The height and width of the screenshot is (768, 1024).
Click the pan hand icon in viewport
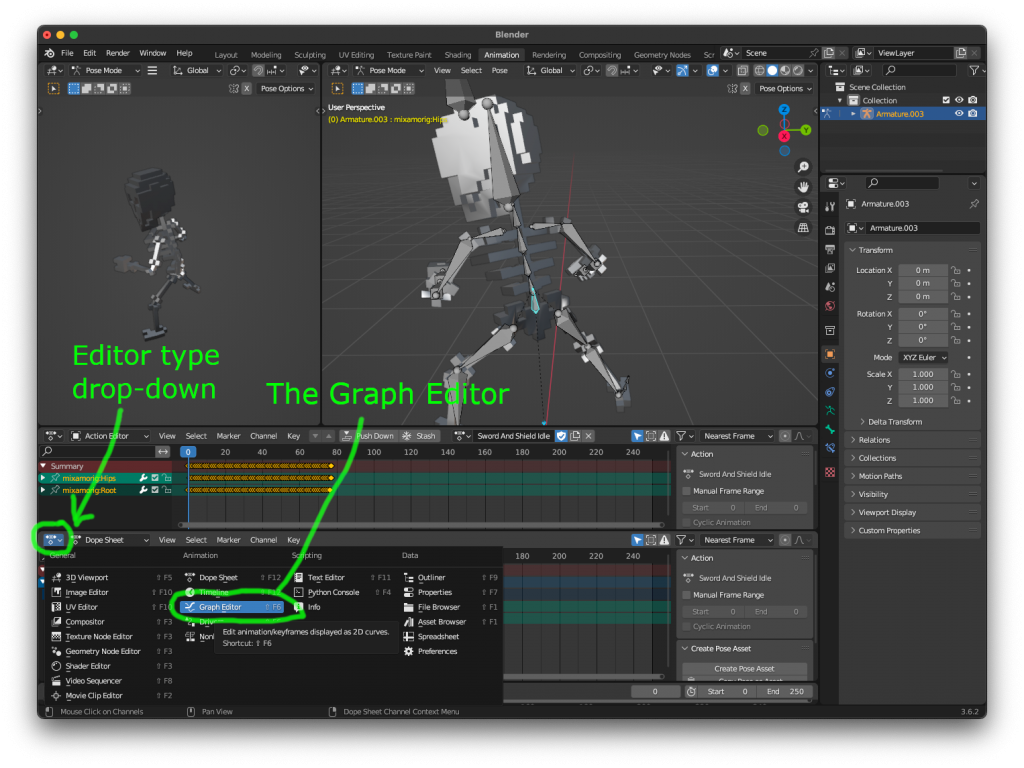[x=803, y=187]
